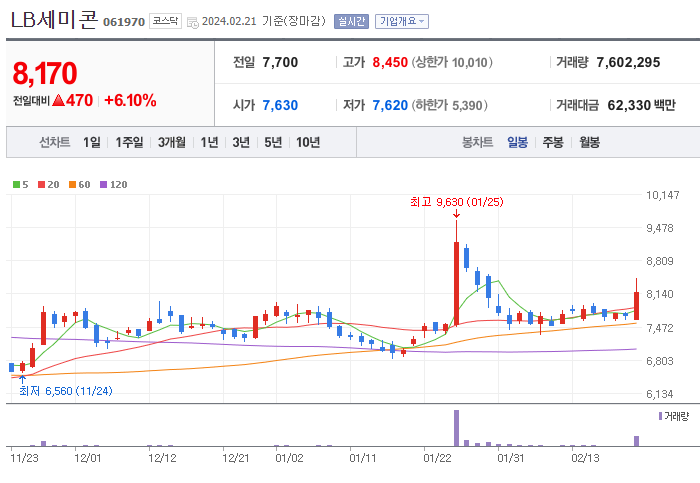This screenshot has width=700, height=483.
Task: Click the +6.10% change value
Action: point(130,100)
